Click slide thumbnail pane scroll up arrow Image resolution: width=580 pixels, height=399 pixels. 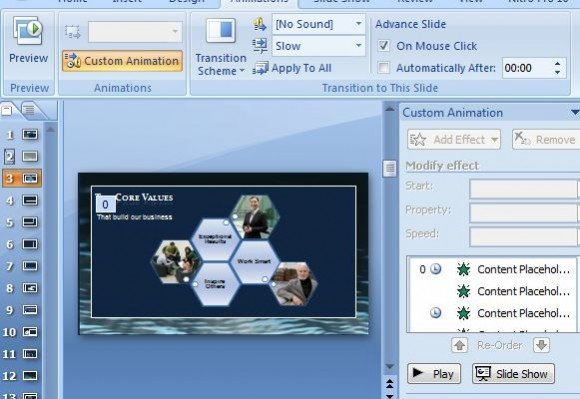[51, 129]
